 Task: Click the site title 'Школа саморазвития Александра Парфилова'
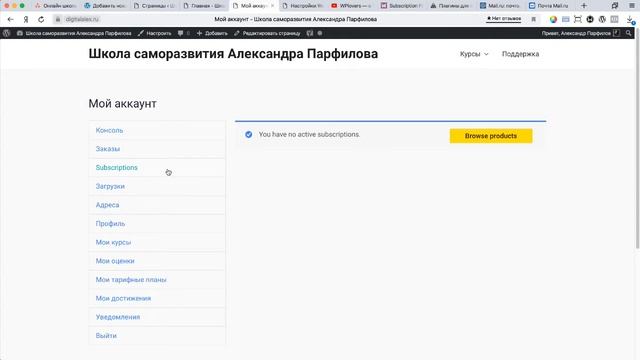(233, 54)
